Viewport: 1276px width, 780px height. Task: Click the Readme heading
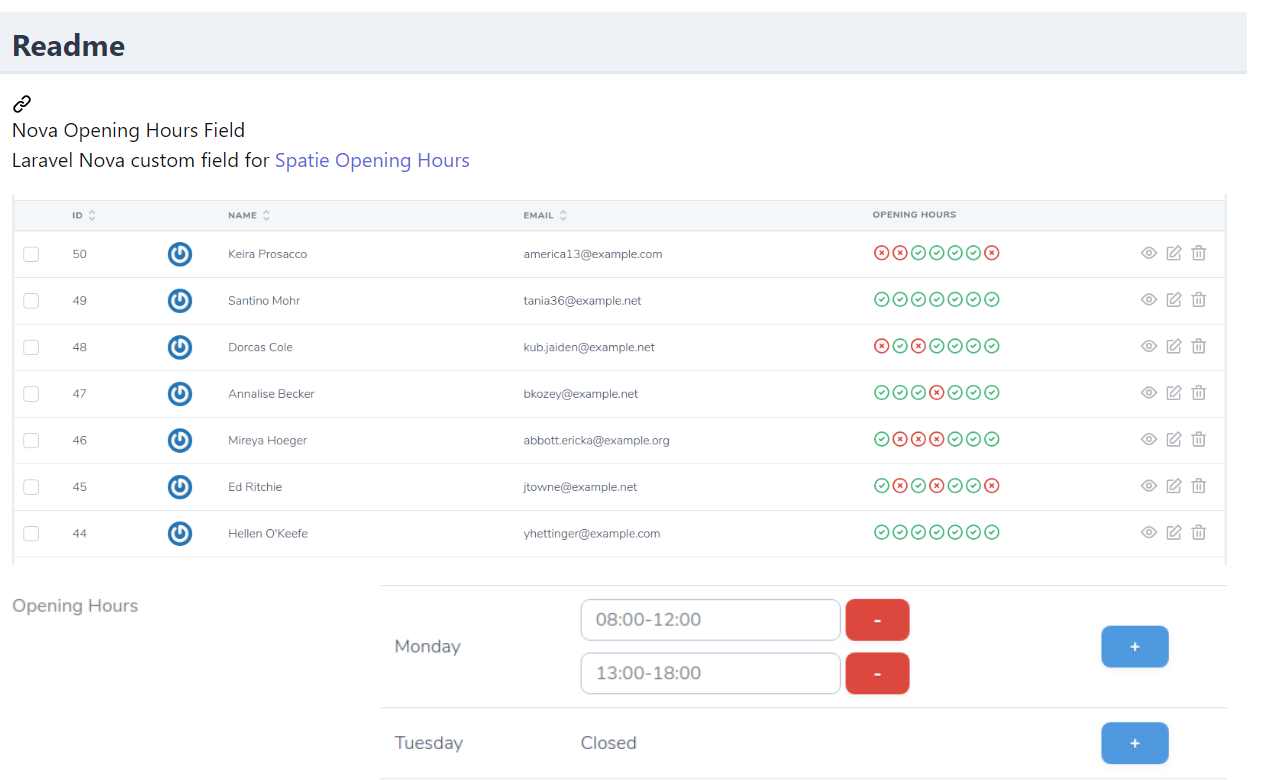tap(69, 45)
